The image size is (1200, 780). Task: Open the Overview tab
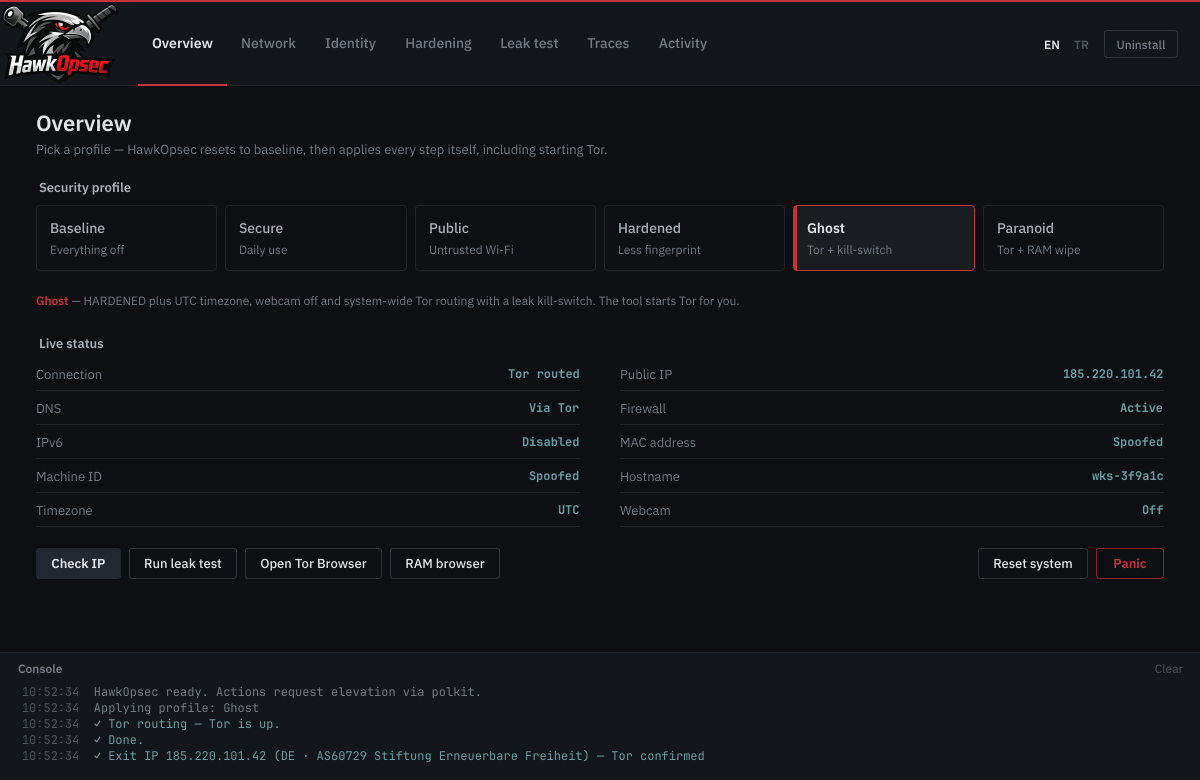[x=182, y=44]
